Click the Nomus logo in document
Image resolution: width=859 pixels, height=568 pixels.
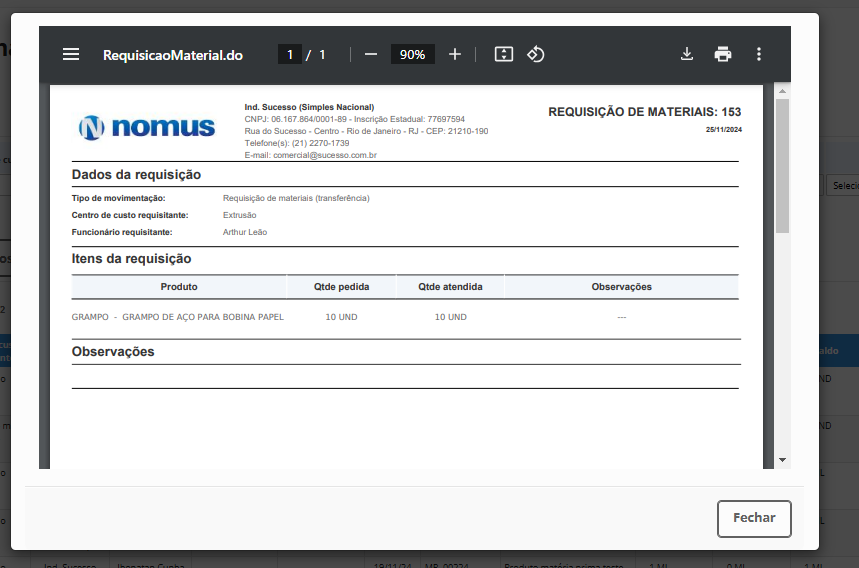[x=146, y=128]
